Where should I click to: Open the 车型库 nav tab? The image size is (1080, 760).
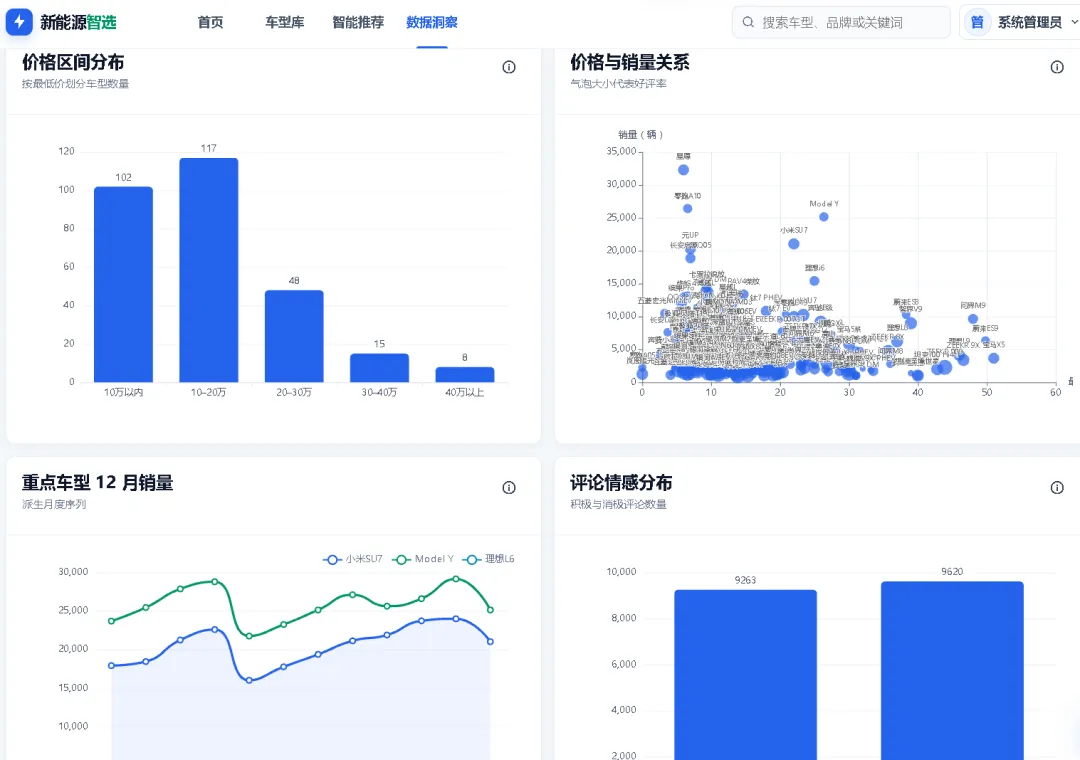tap(284, 22)
